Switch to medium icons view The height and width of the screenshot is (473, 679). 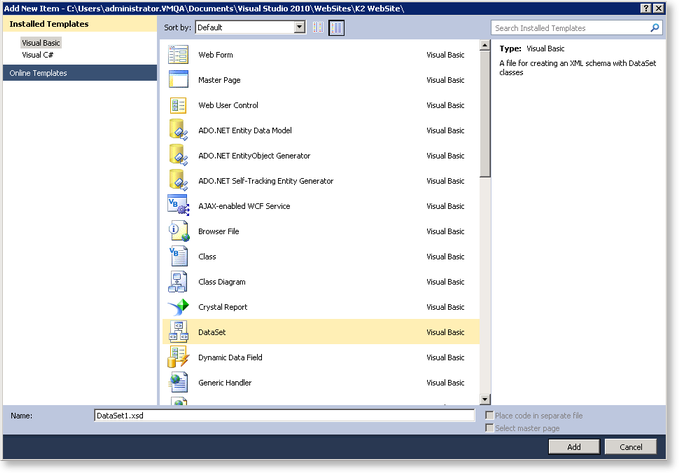336,28
